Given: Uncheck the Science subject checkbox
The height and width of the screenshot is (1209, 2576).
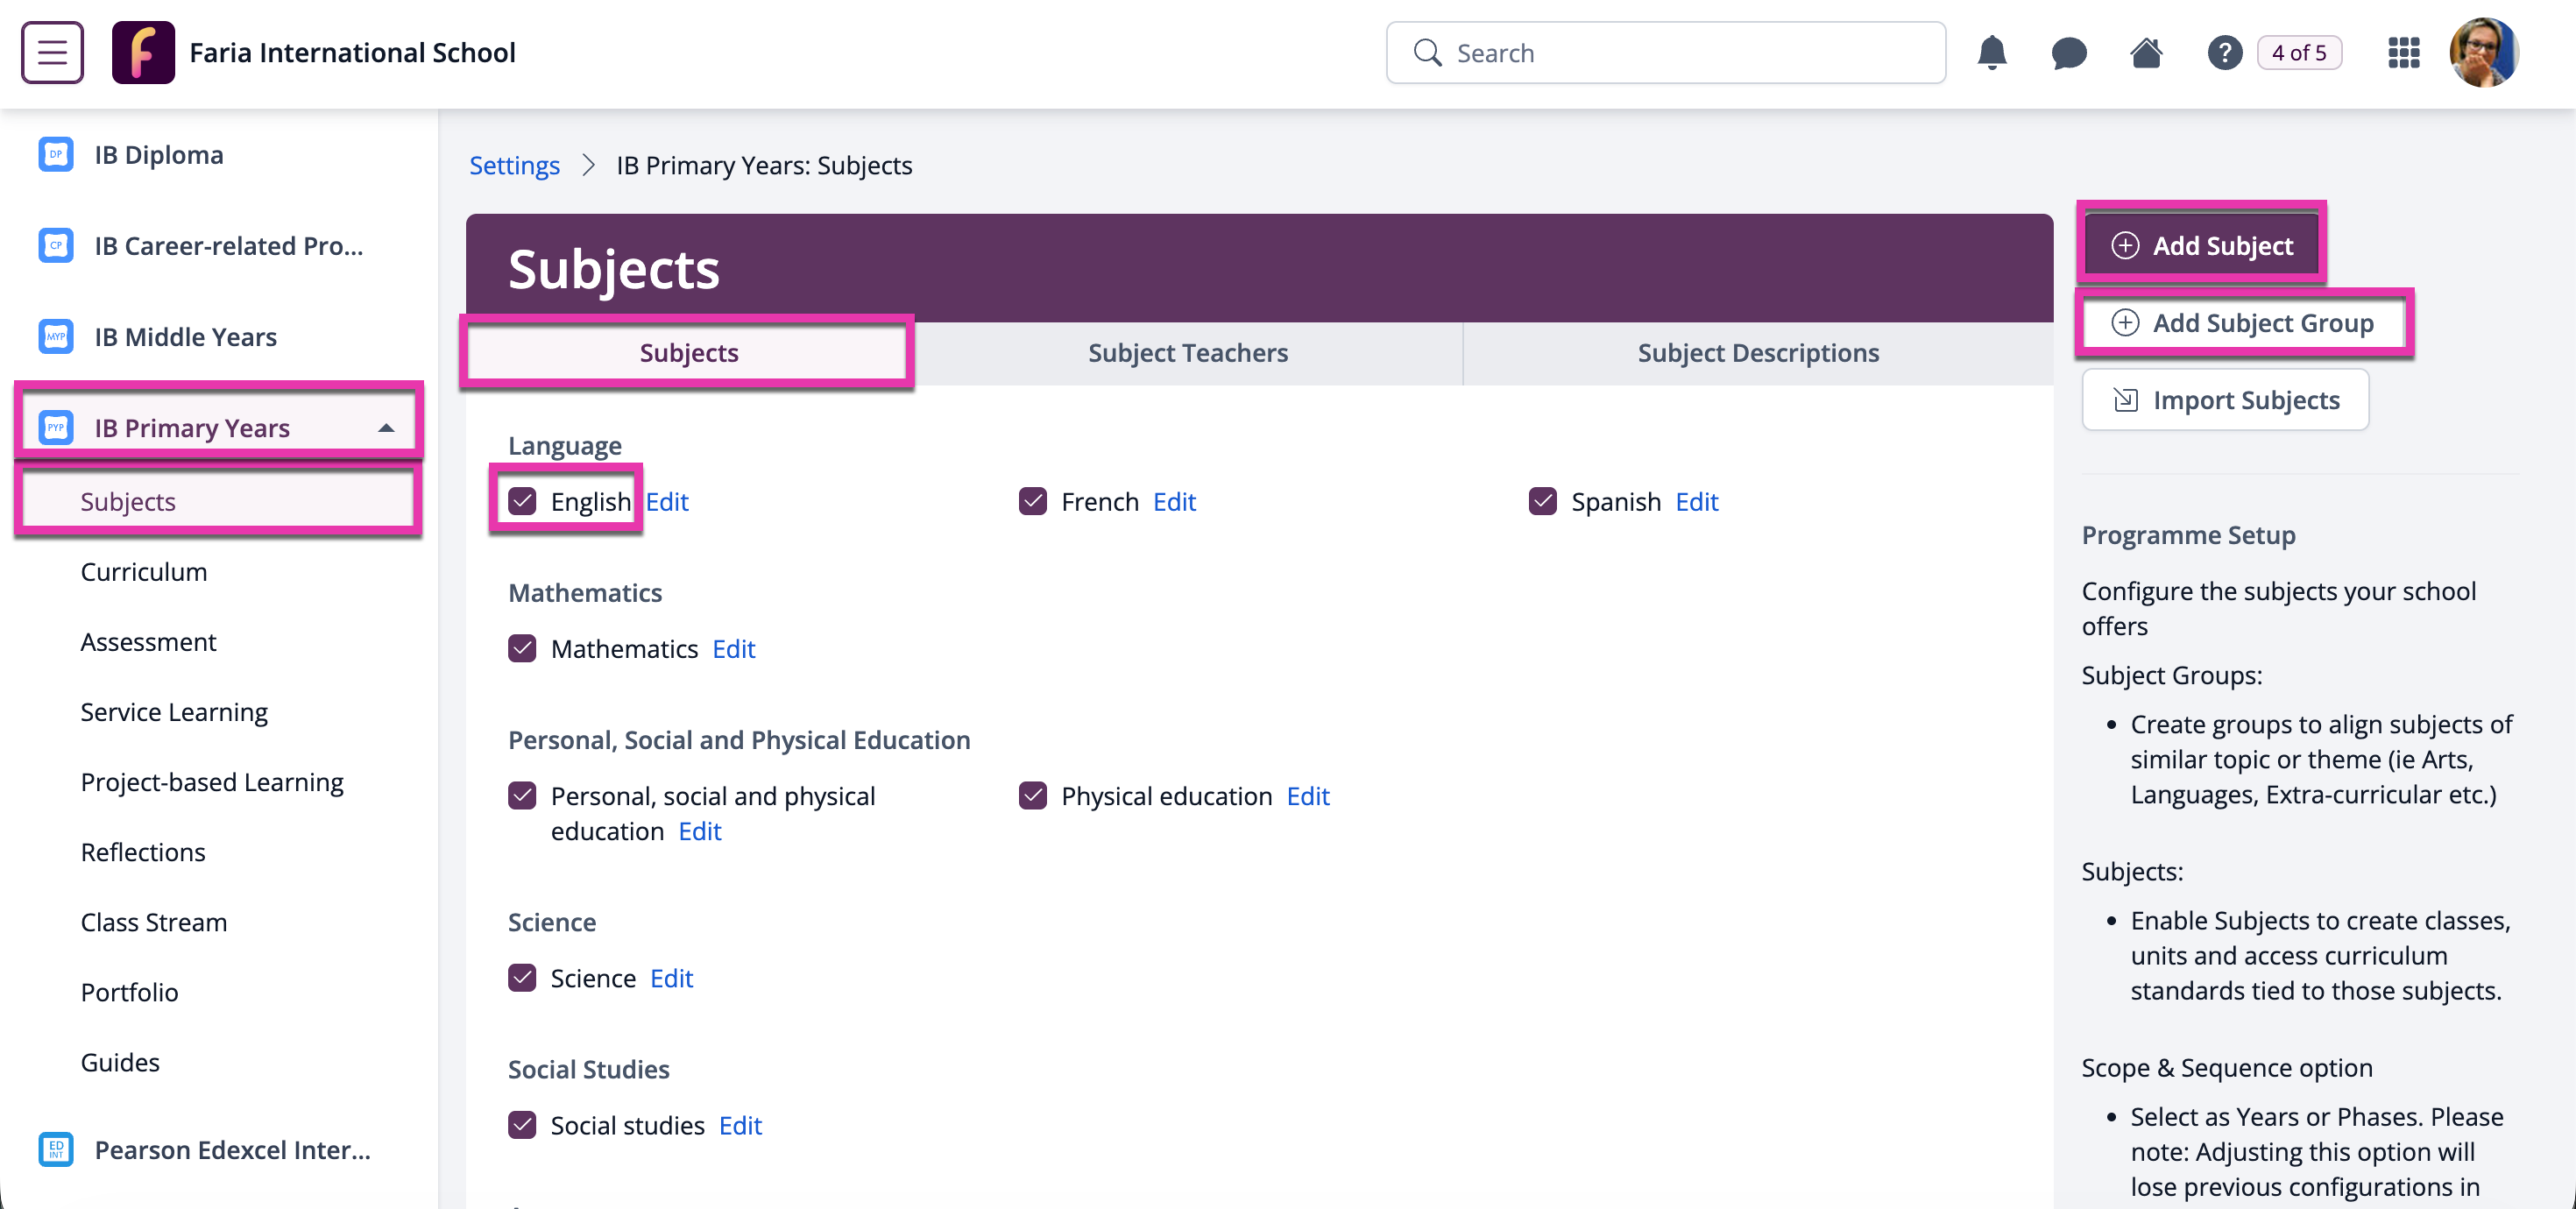Looking at the screenshot, I should tap(522, 978).
